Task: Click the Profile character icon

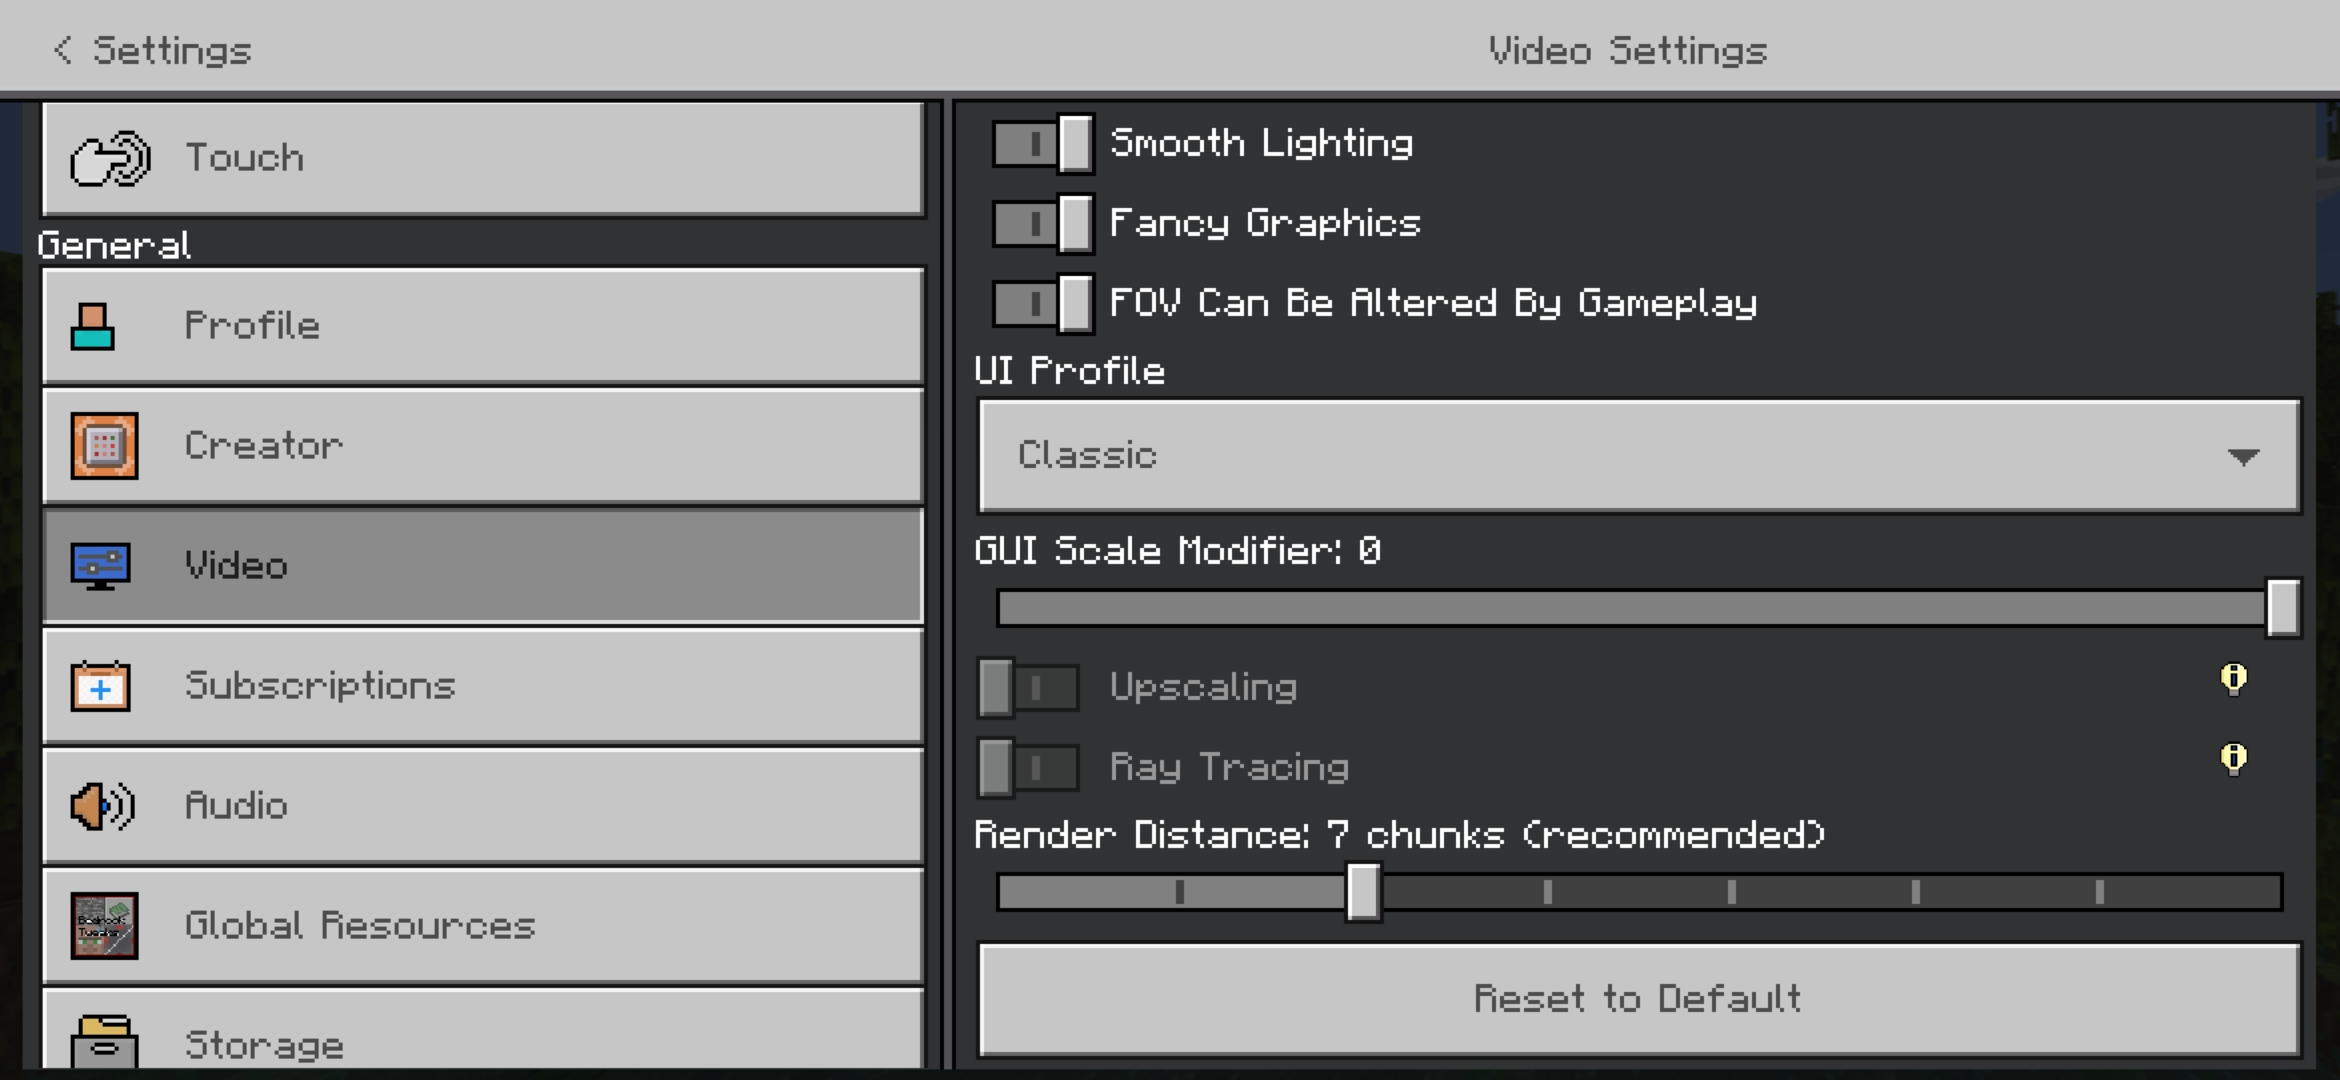Action: click(x=93, y=326)
